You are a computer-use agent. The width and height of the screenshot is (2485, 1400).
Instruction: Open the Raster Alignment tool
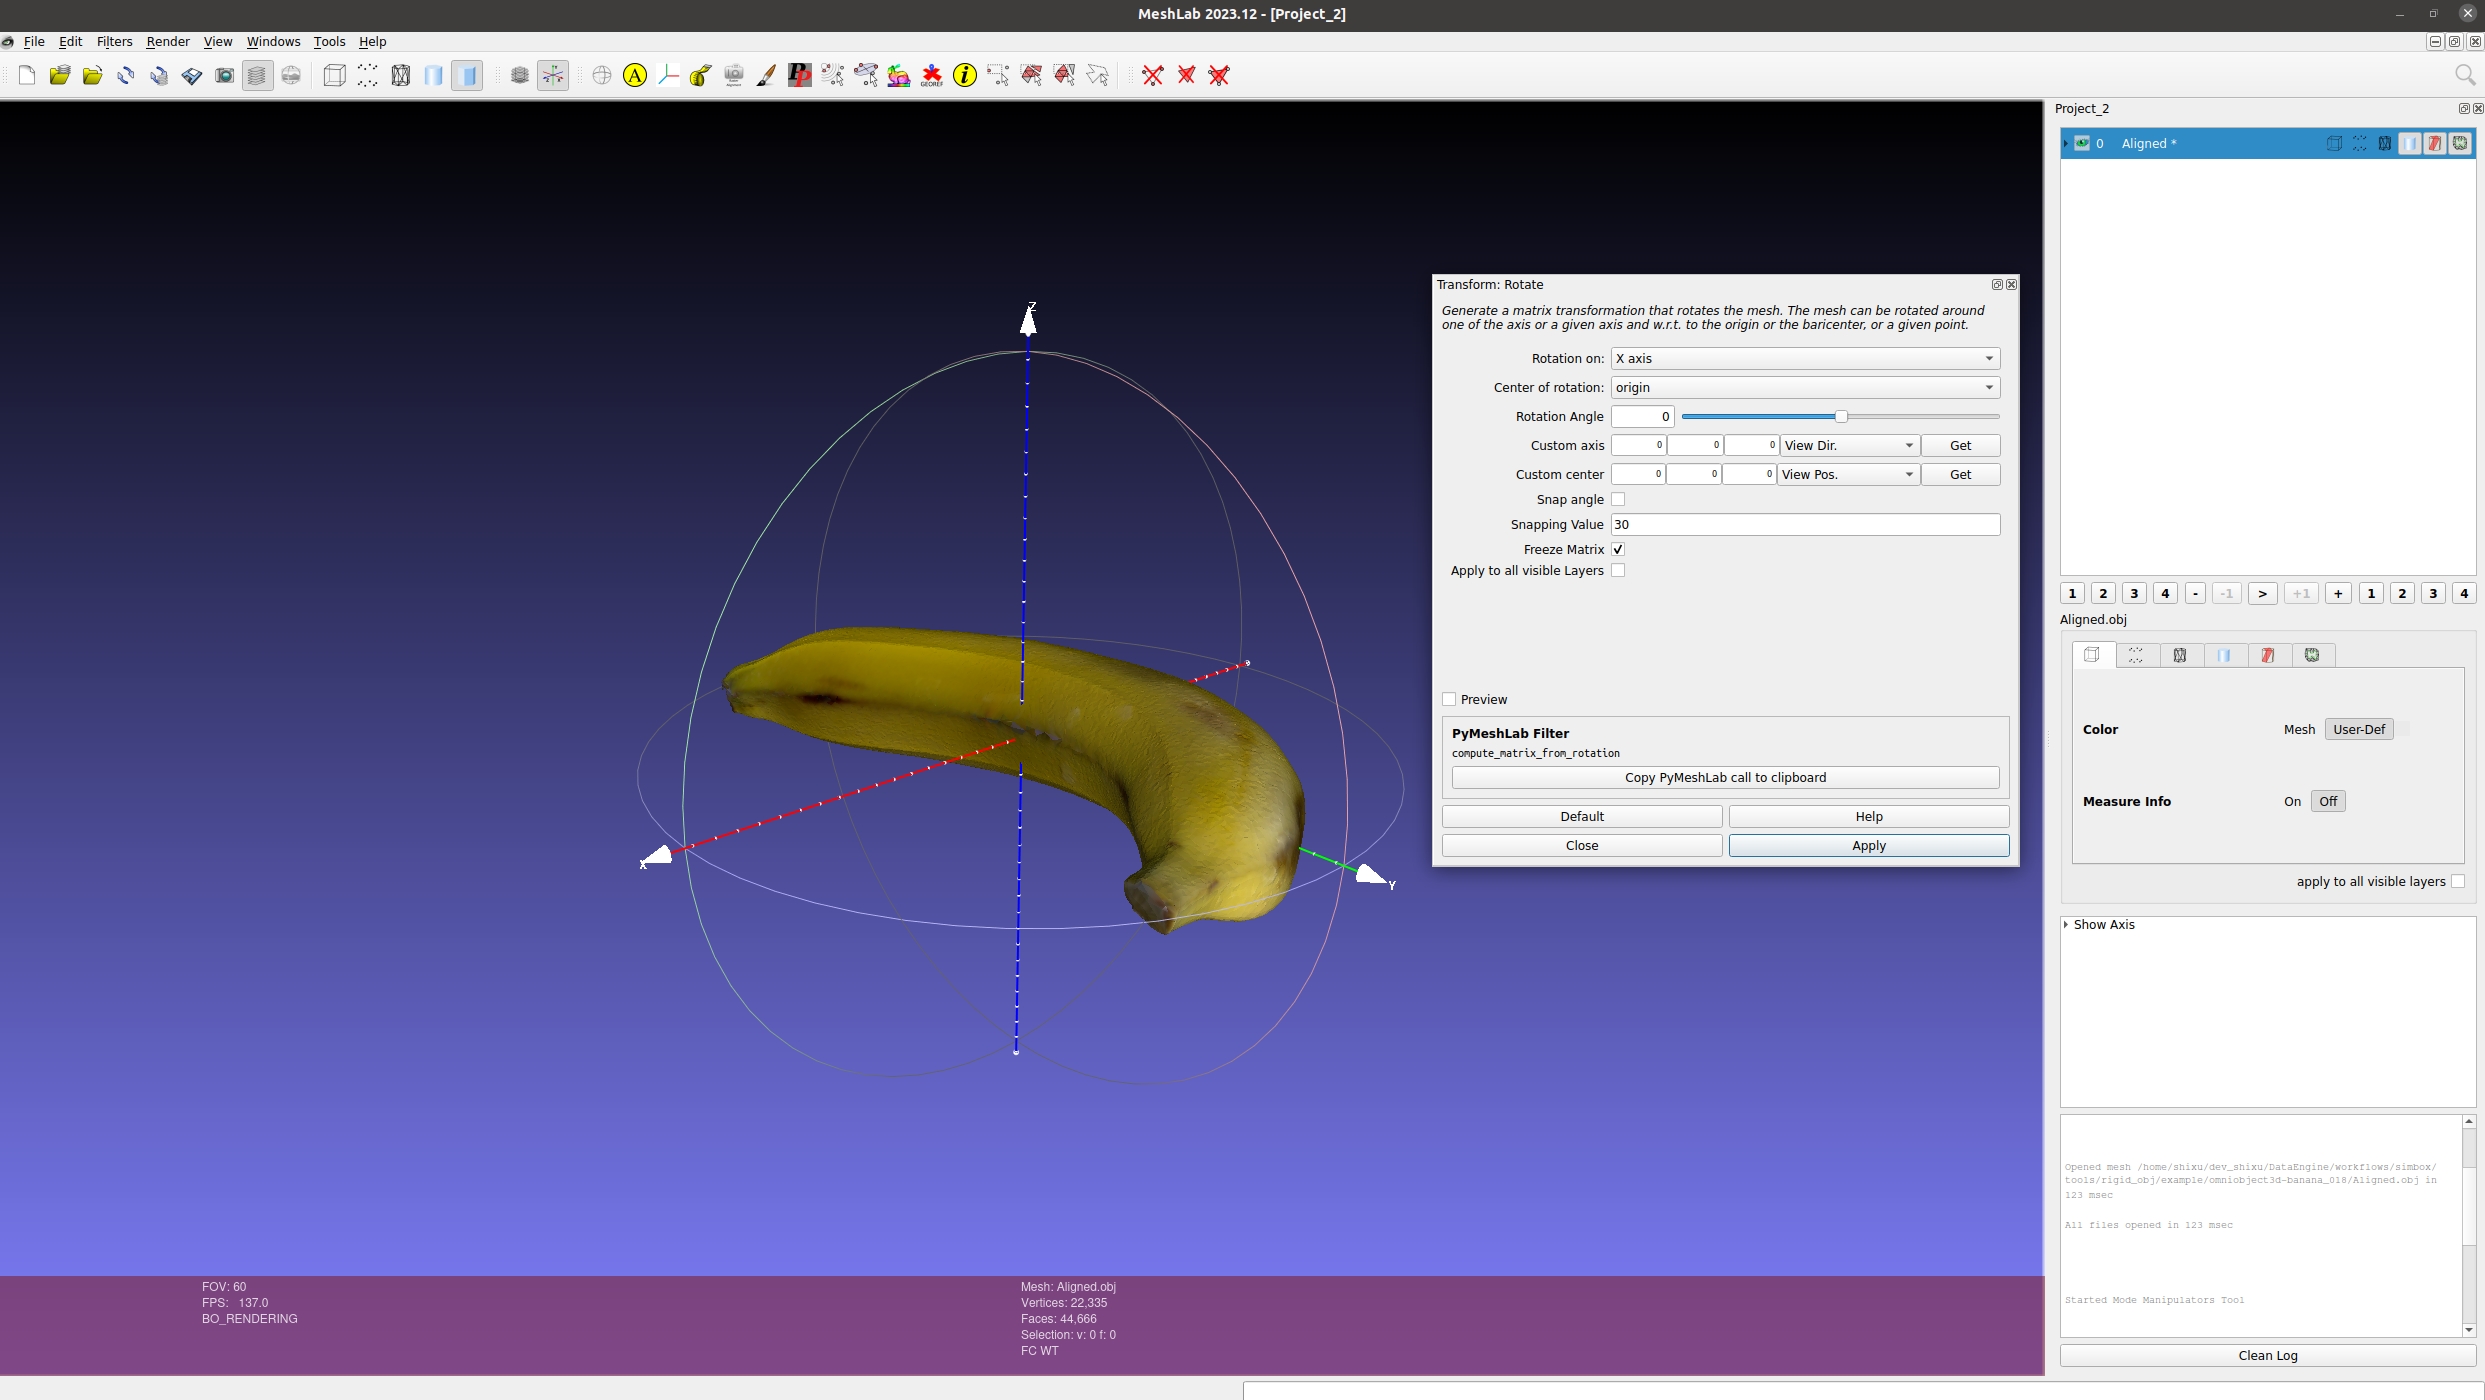[733, 75]
